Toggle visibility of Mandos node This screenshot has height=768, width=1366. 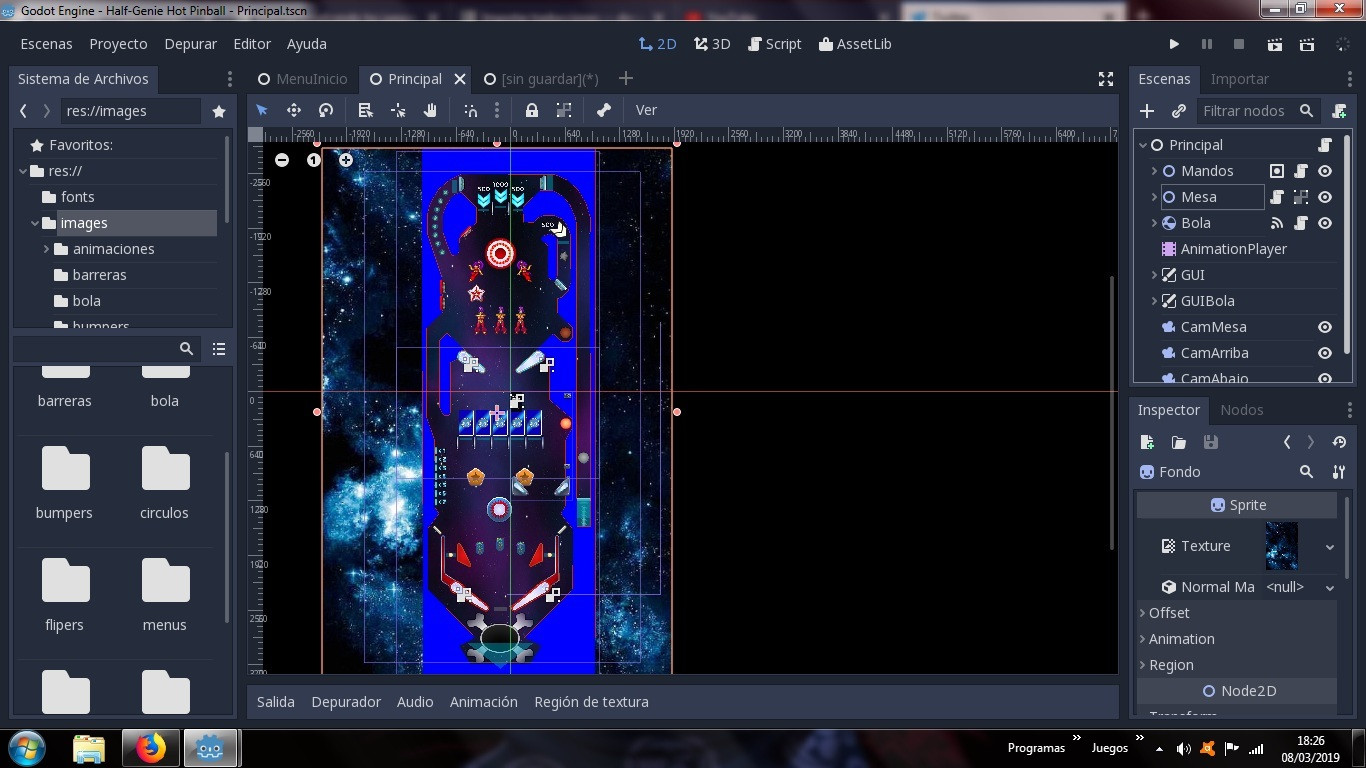(x=1325, y=171)
